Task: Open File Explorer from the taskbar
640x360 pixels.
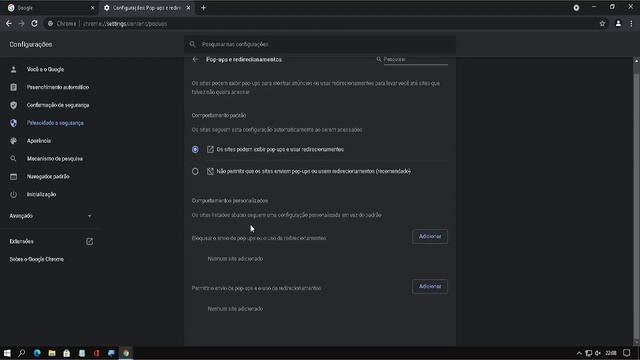Action: [52, 353]
